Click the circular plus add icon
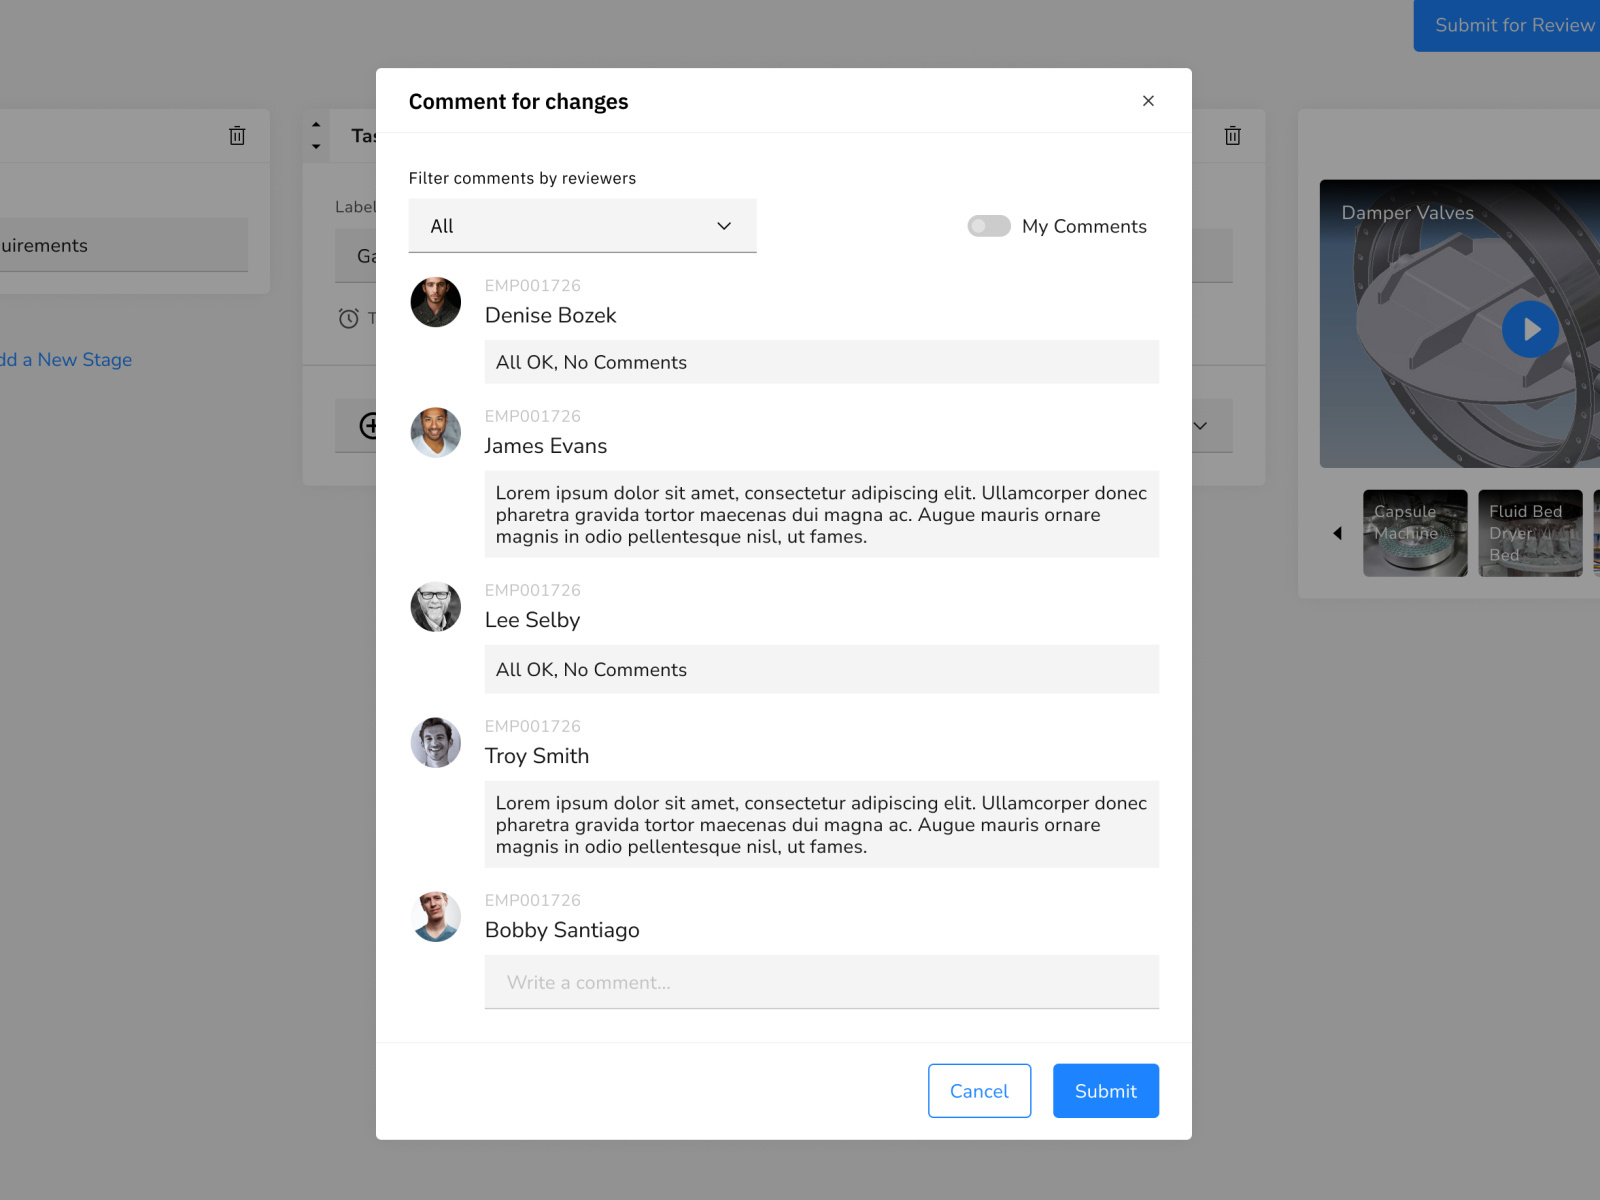 tap(371, 425)
